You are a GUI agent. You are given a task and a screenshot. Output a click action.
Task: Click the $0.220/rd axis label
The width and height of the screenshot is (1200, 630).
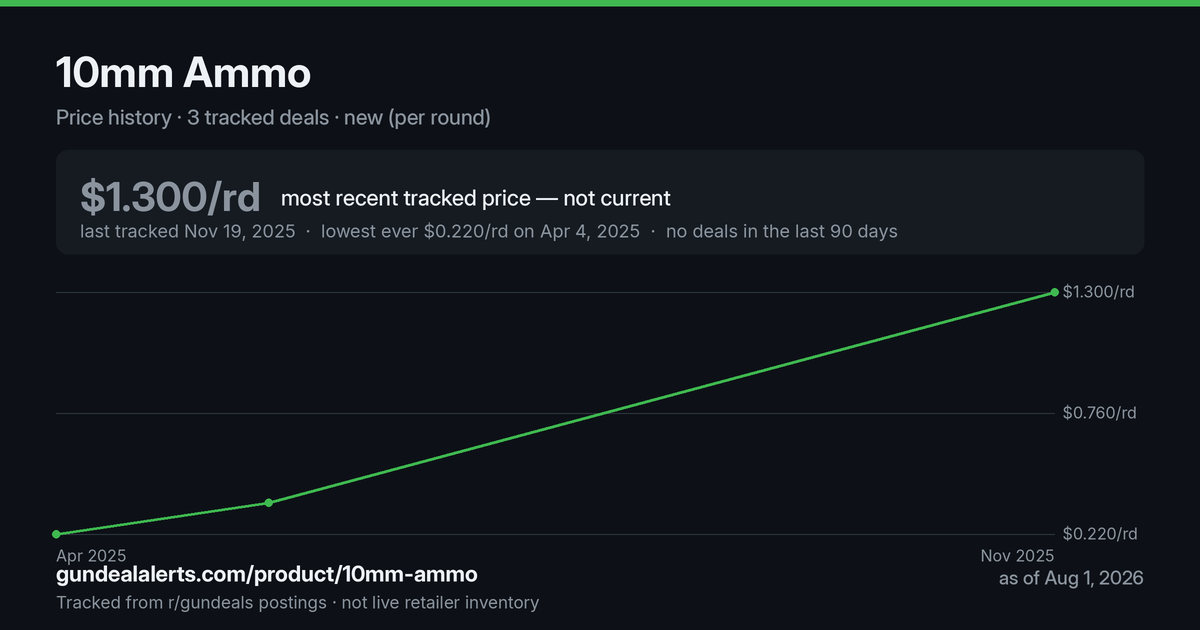pos(1099,534)
